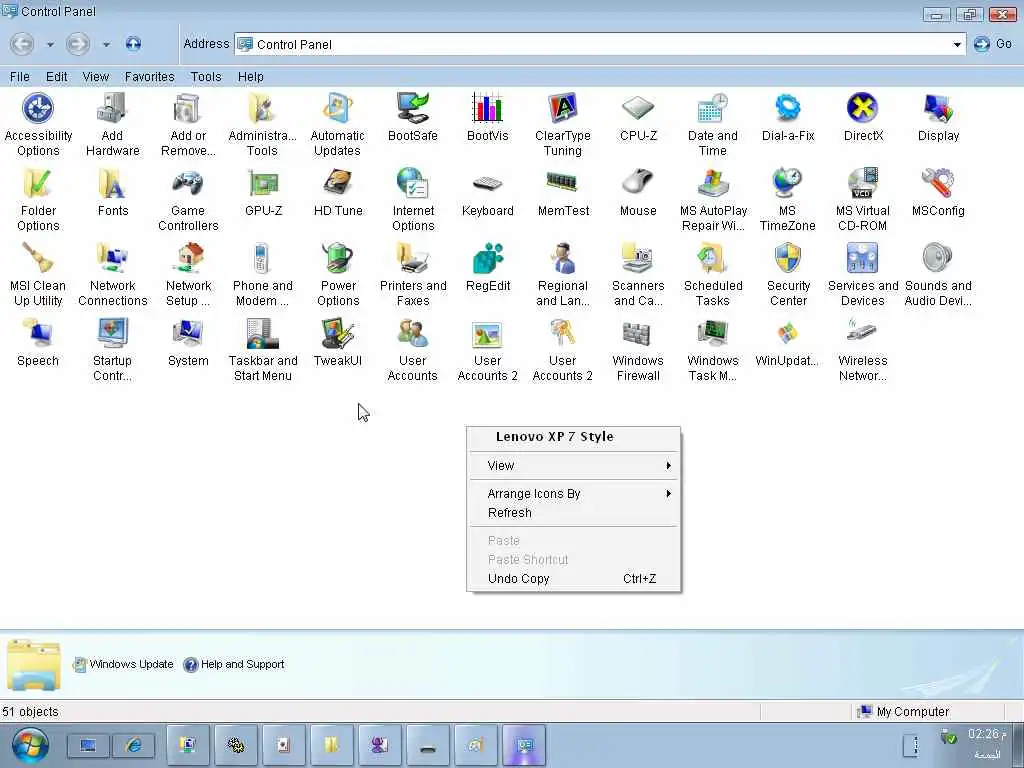1024x768 pixels.
Task: Open the Windows Update link
Action: tap(123, 665)
